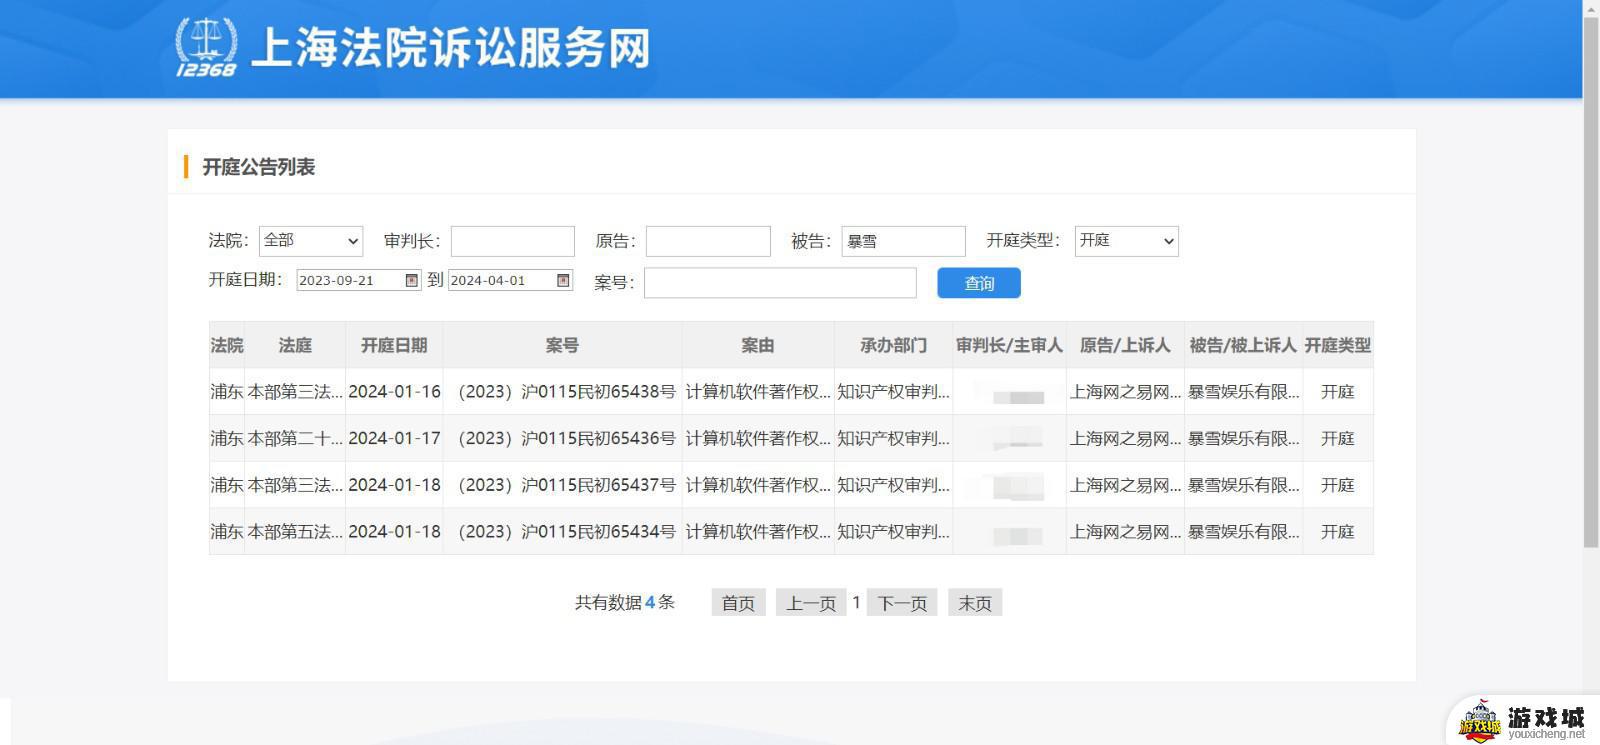This screenshot has height=745, width=1600.
Task: Click the 被告 field containing 暴雪
Action: tap(904, 241)
